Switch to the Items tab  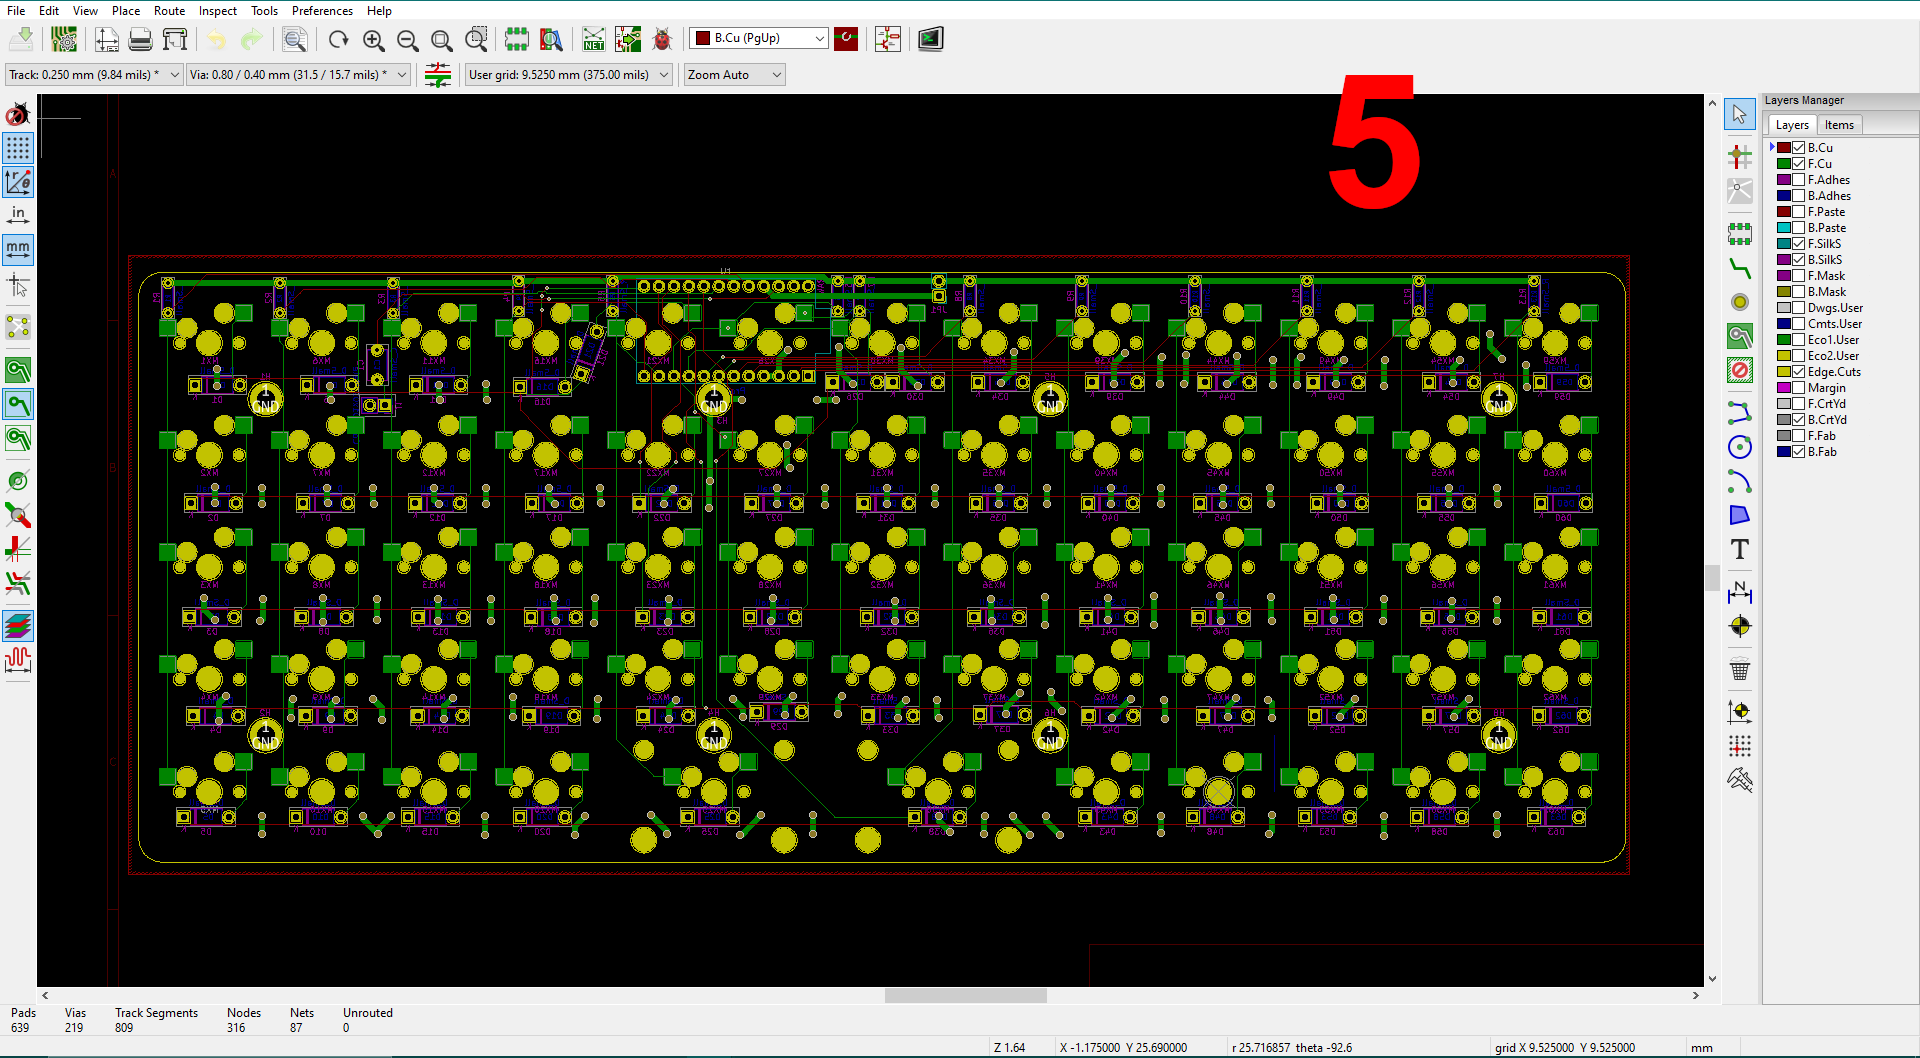click(x=1839, y=124)
